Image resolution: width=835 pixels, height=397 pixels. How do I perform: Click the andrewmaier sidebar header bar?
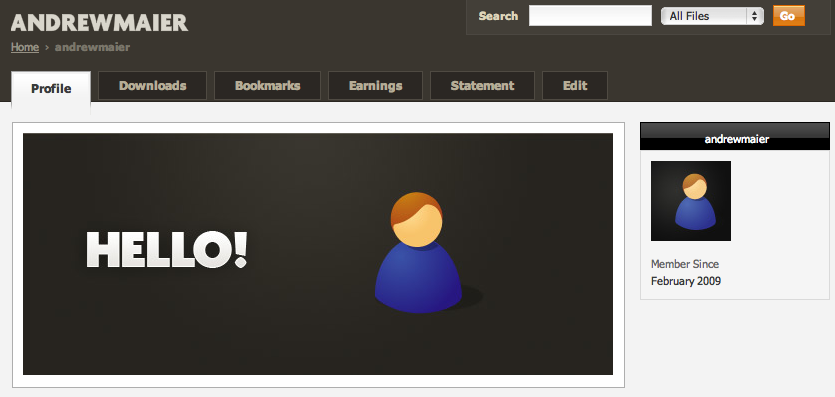pyautogui.click(x=735, y=136)
